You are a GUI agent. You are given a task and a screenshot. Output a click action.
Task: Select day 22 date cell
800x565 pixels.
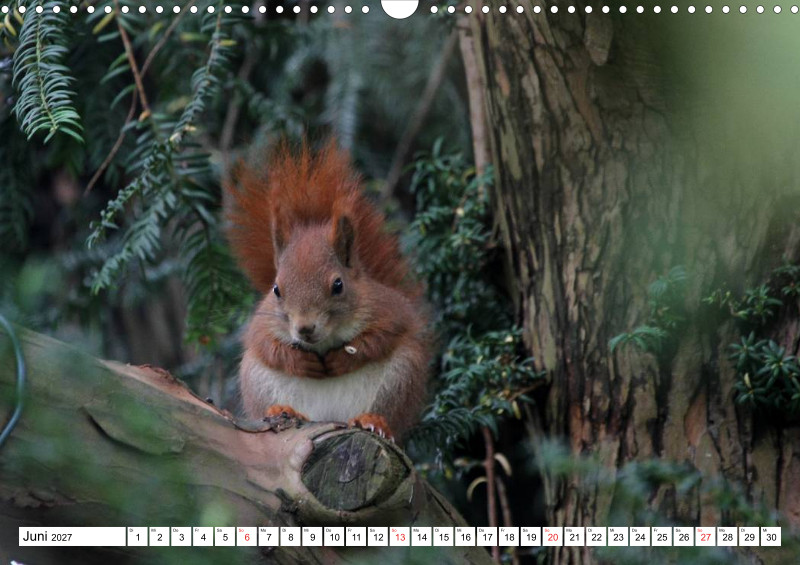(596, 537)
